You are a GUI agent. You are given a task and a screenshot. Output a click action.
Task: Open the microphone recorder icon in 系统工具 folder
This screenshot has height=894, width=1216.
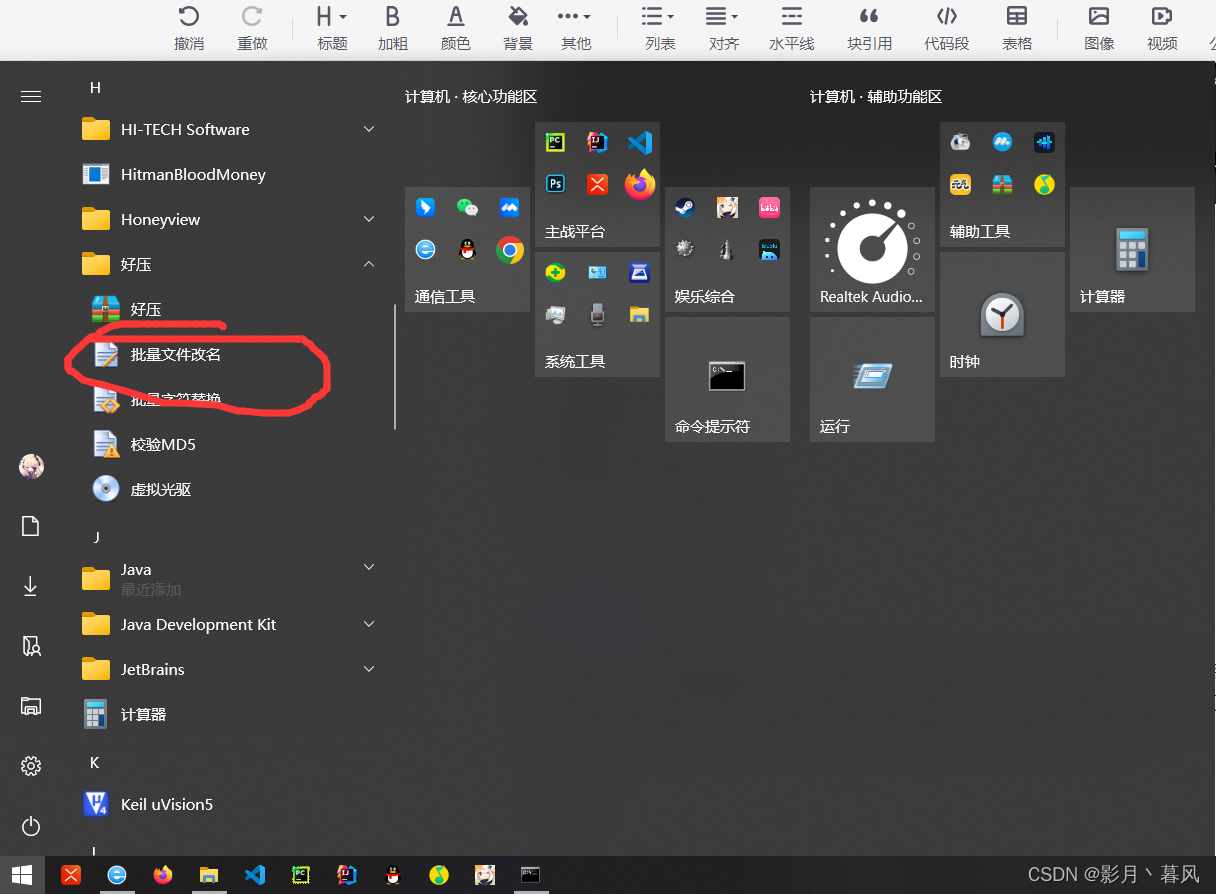[597, 314]
